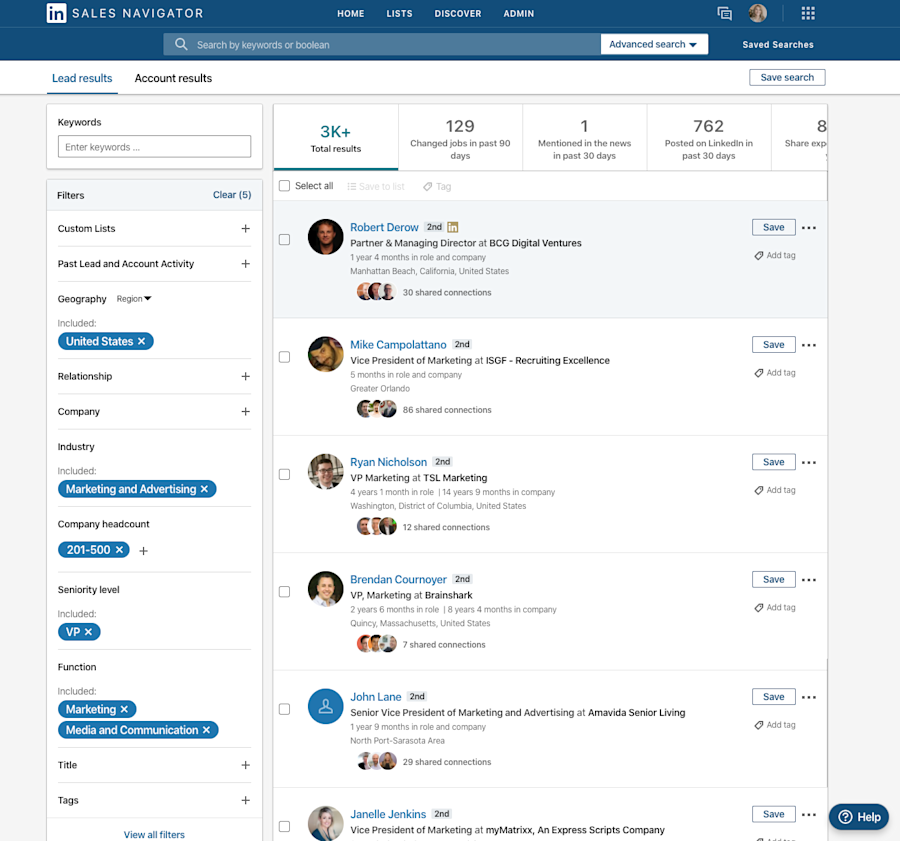Select Ryan Nicholson's checkbox
The width and height of the screenshot is (900, 841).
[284, 474]
